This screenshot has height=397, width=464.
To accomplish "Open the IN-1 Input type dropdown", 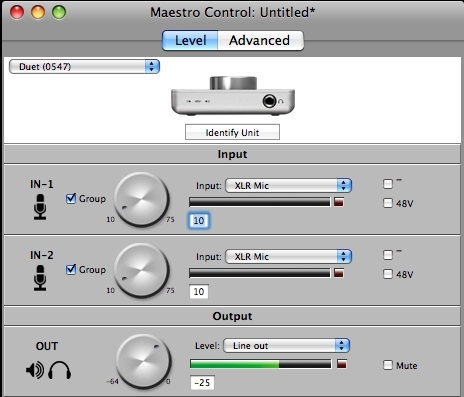I will 289,186.
